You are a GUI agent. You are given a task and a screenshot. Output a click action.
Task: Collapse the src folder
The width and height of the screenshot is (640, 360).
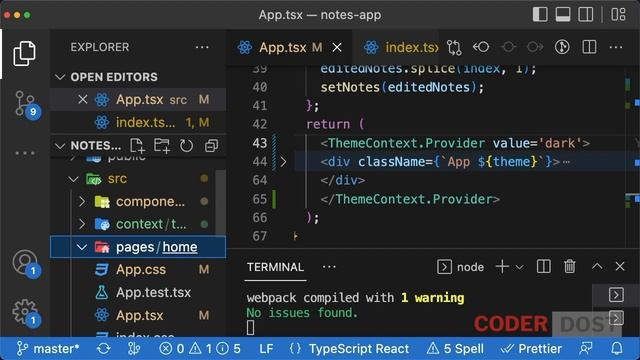(73, 179)
